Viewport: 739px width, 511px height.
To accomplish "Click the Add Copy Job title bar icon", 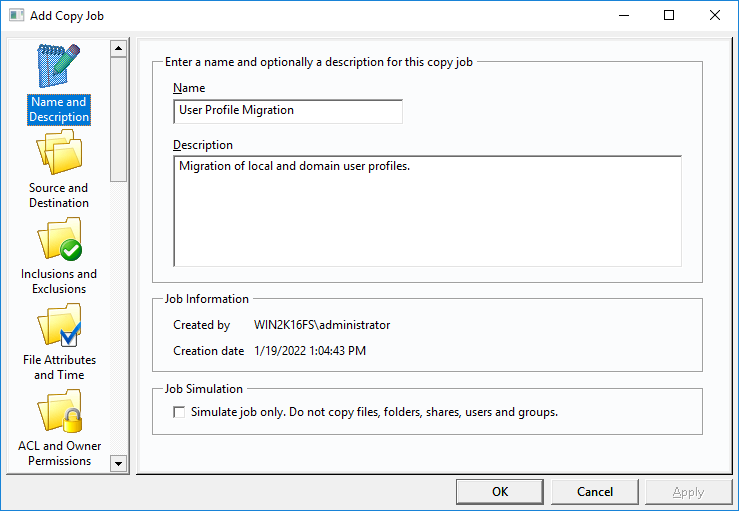I will click(x=16, y=16).
